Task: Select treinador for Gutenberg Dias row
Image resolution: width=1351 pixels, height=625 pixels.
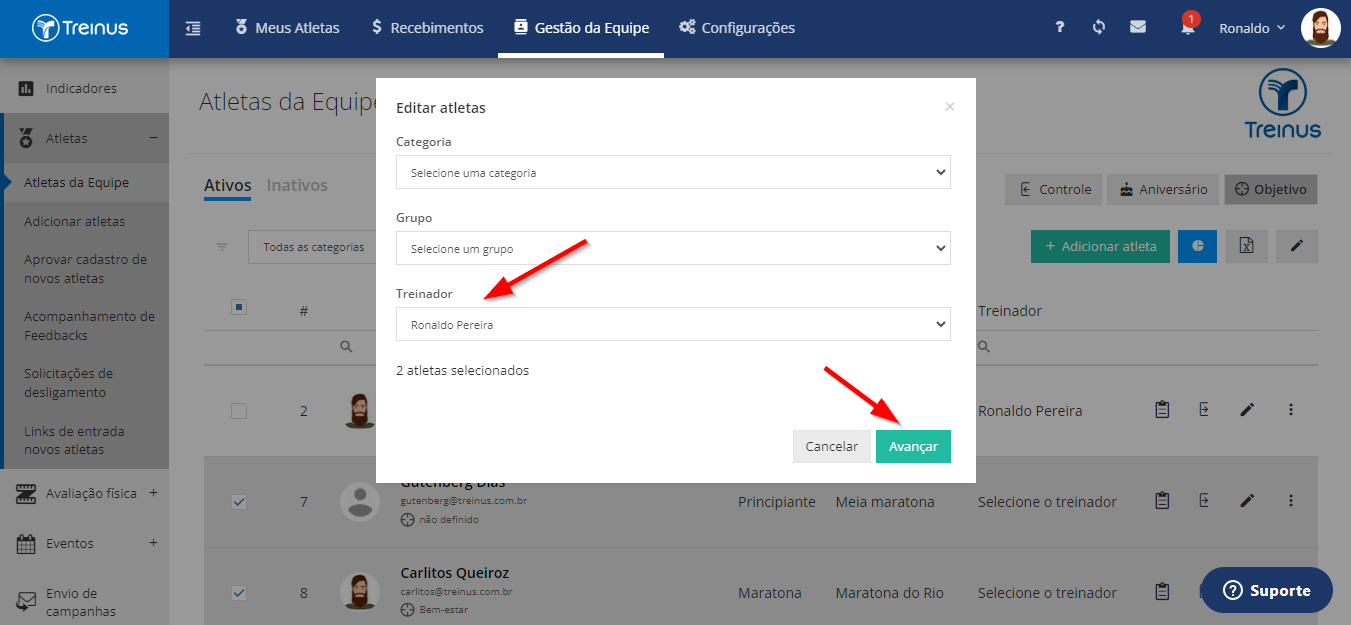Action: pyautogui.click(x=1047, y=502)
